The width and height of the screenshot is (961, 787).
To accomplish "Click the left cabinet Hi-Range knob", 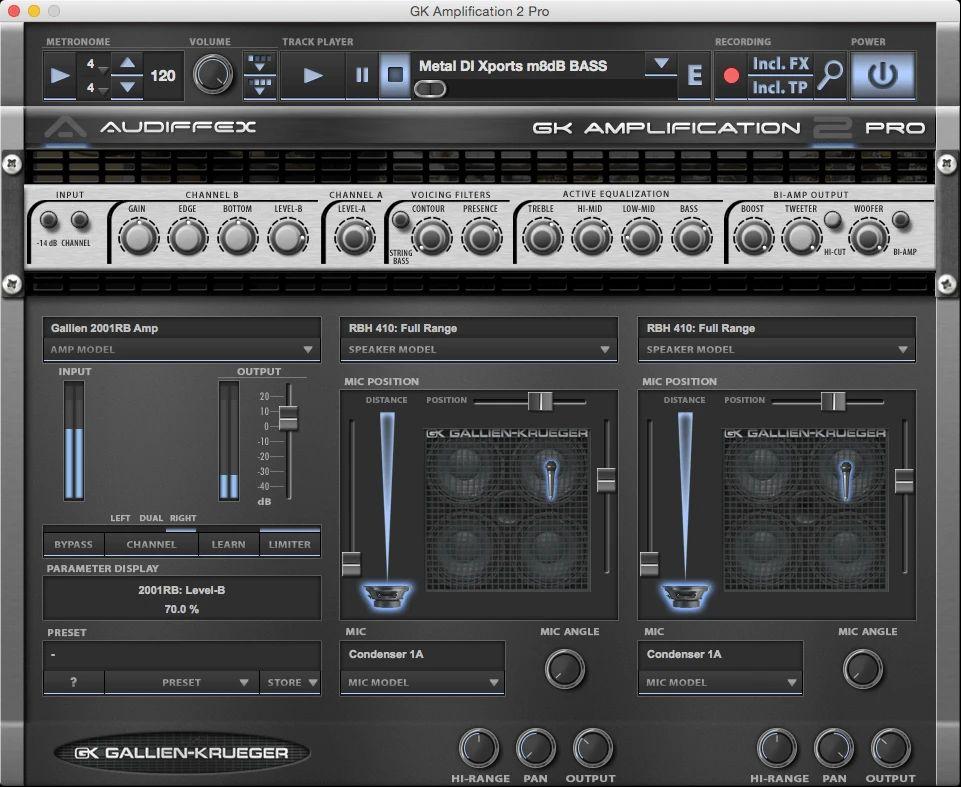I will coord(479,748).
